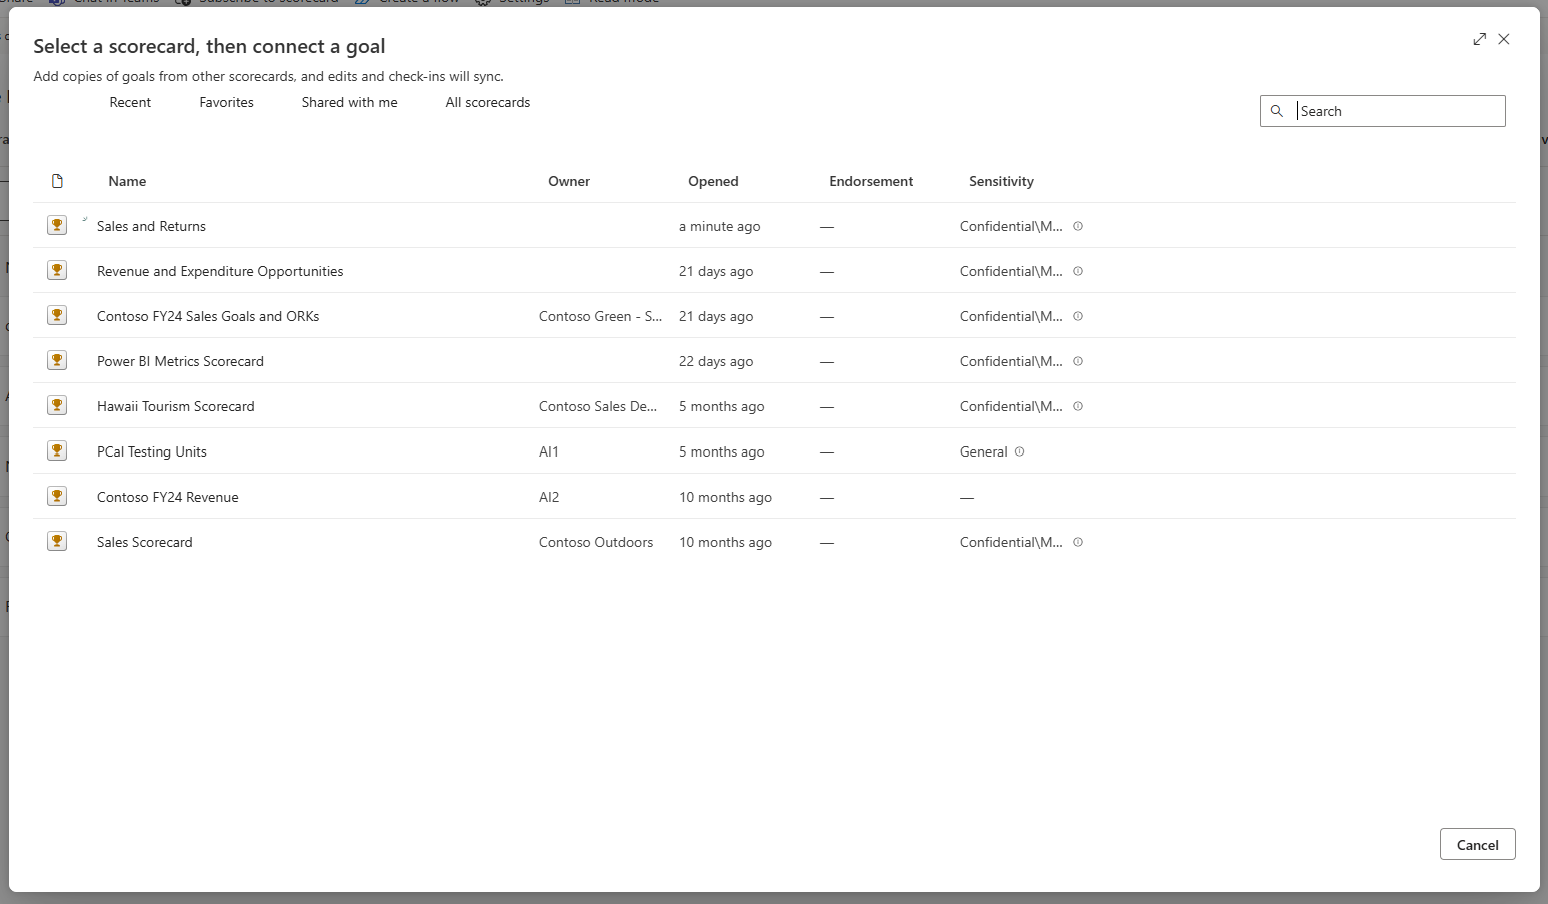This screenshot has height=904, width=1548.
Task: Click the '22 days ago' opened time
Action: [716, 361]
